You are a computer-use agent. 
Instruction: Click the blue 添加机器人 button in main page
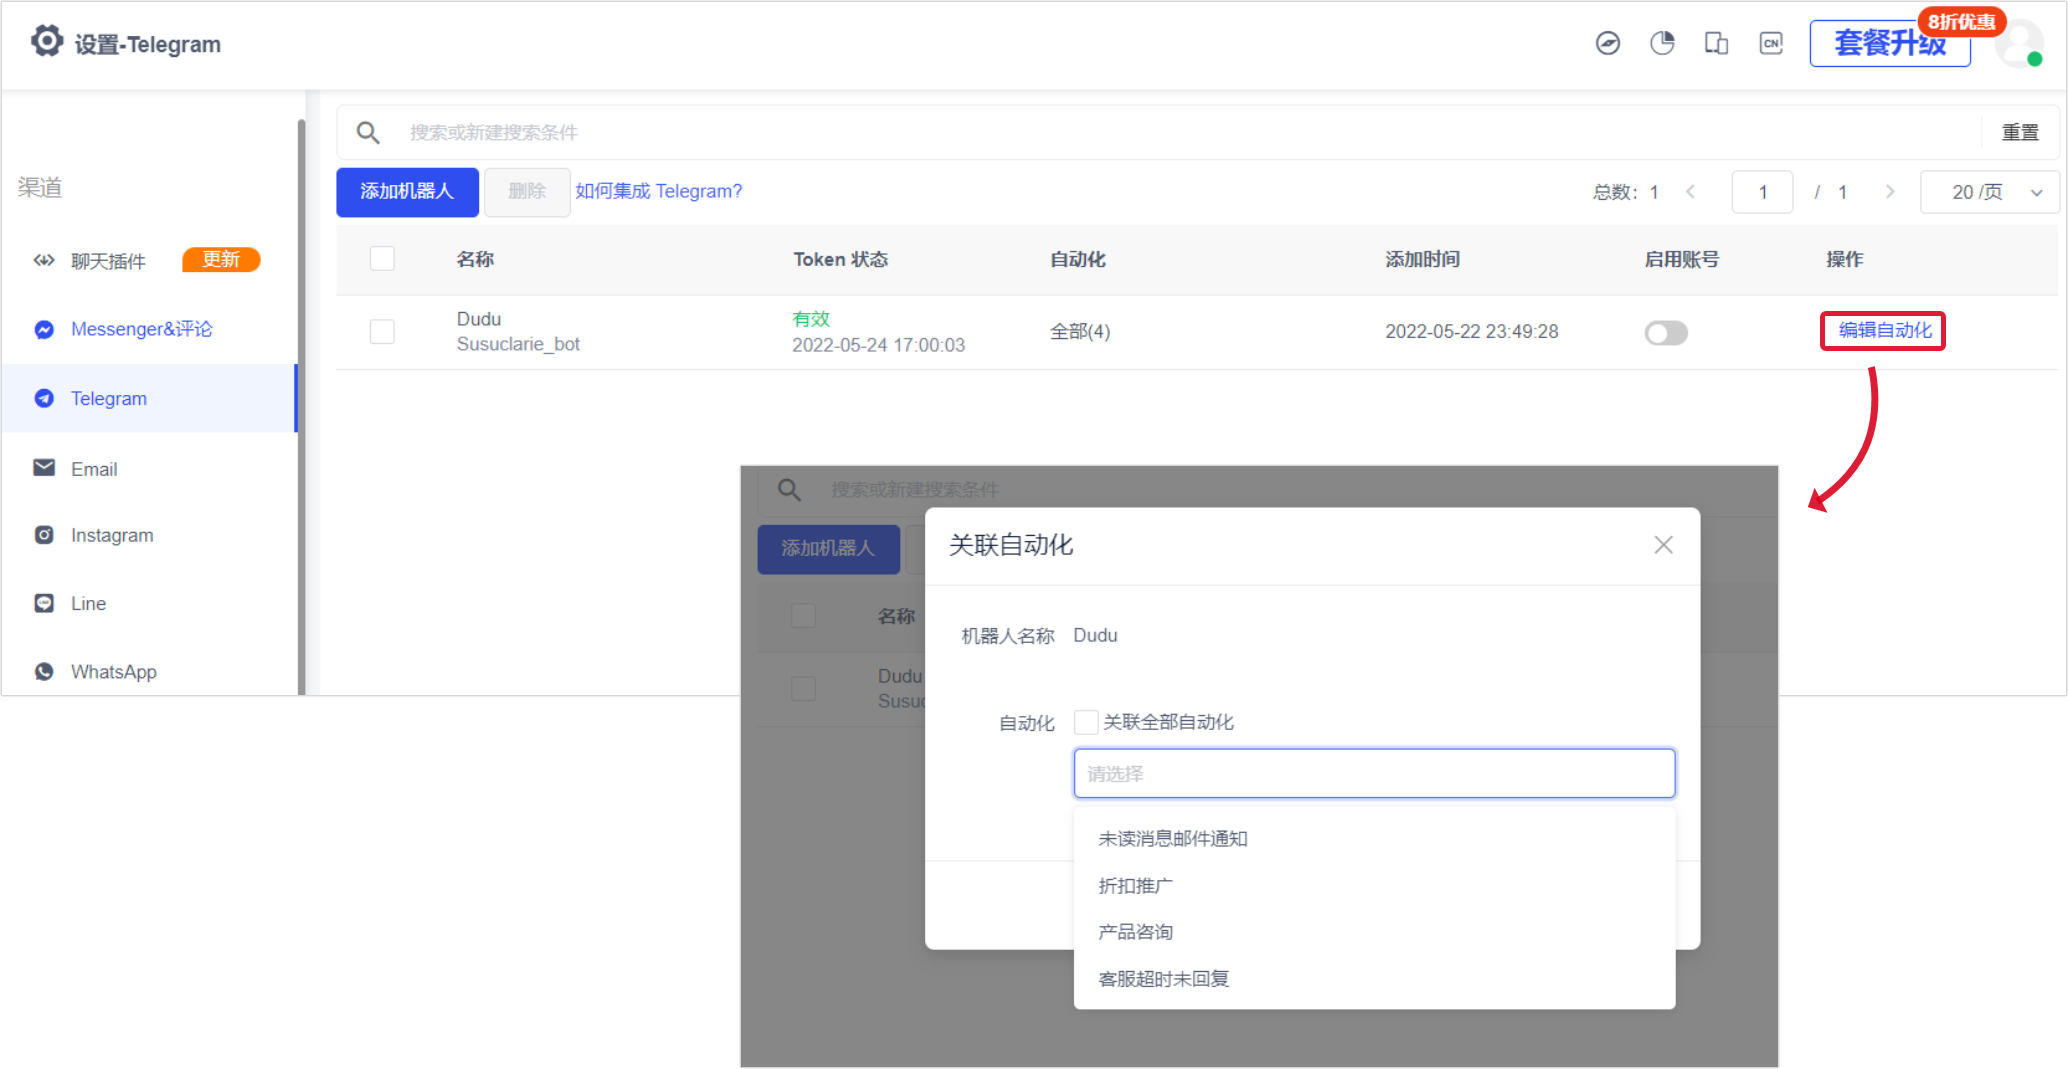click(x=407, y=191)
